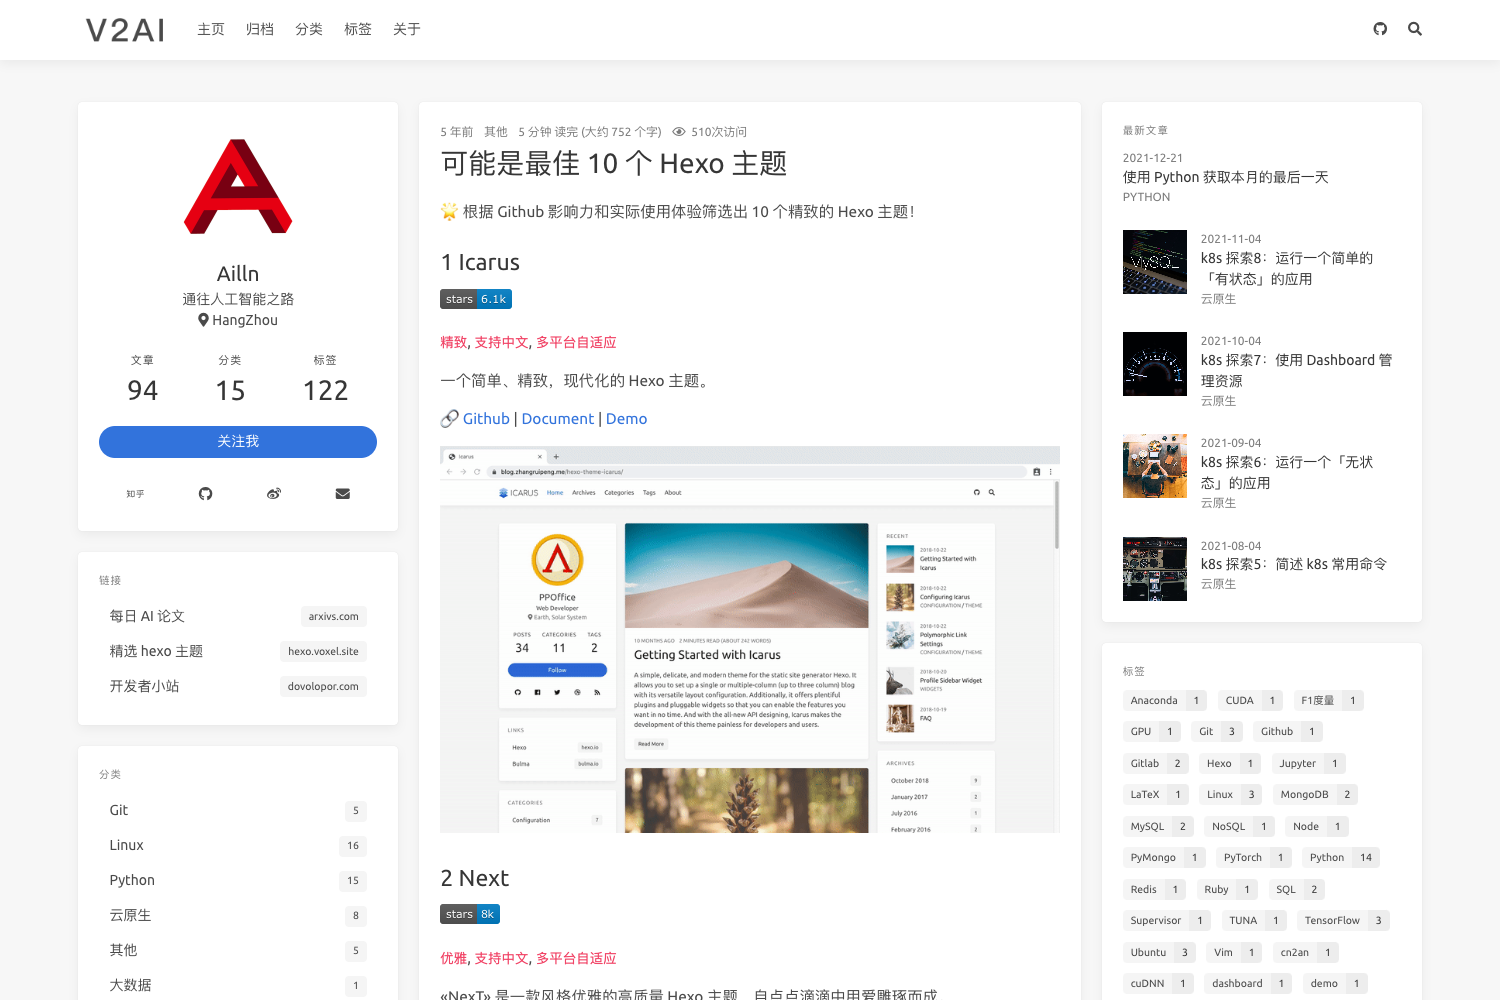Image resolution: width=1500 pixels, height=1000 pixels.
Task: Select the CUDA tag
Action: pos(1251,701)
